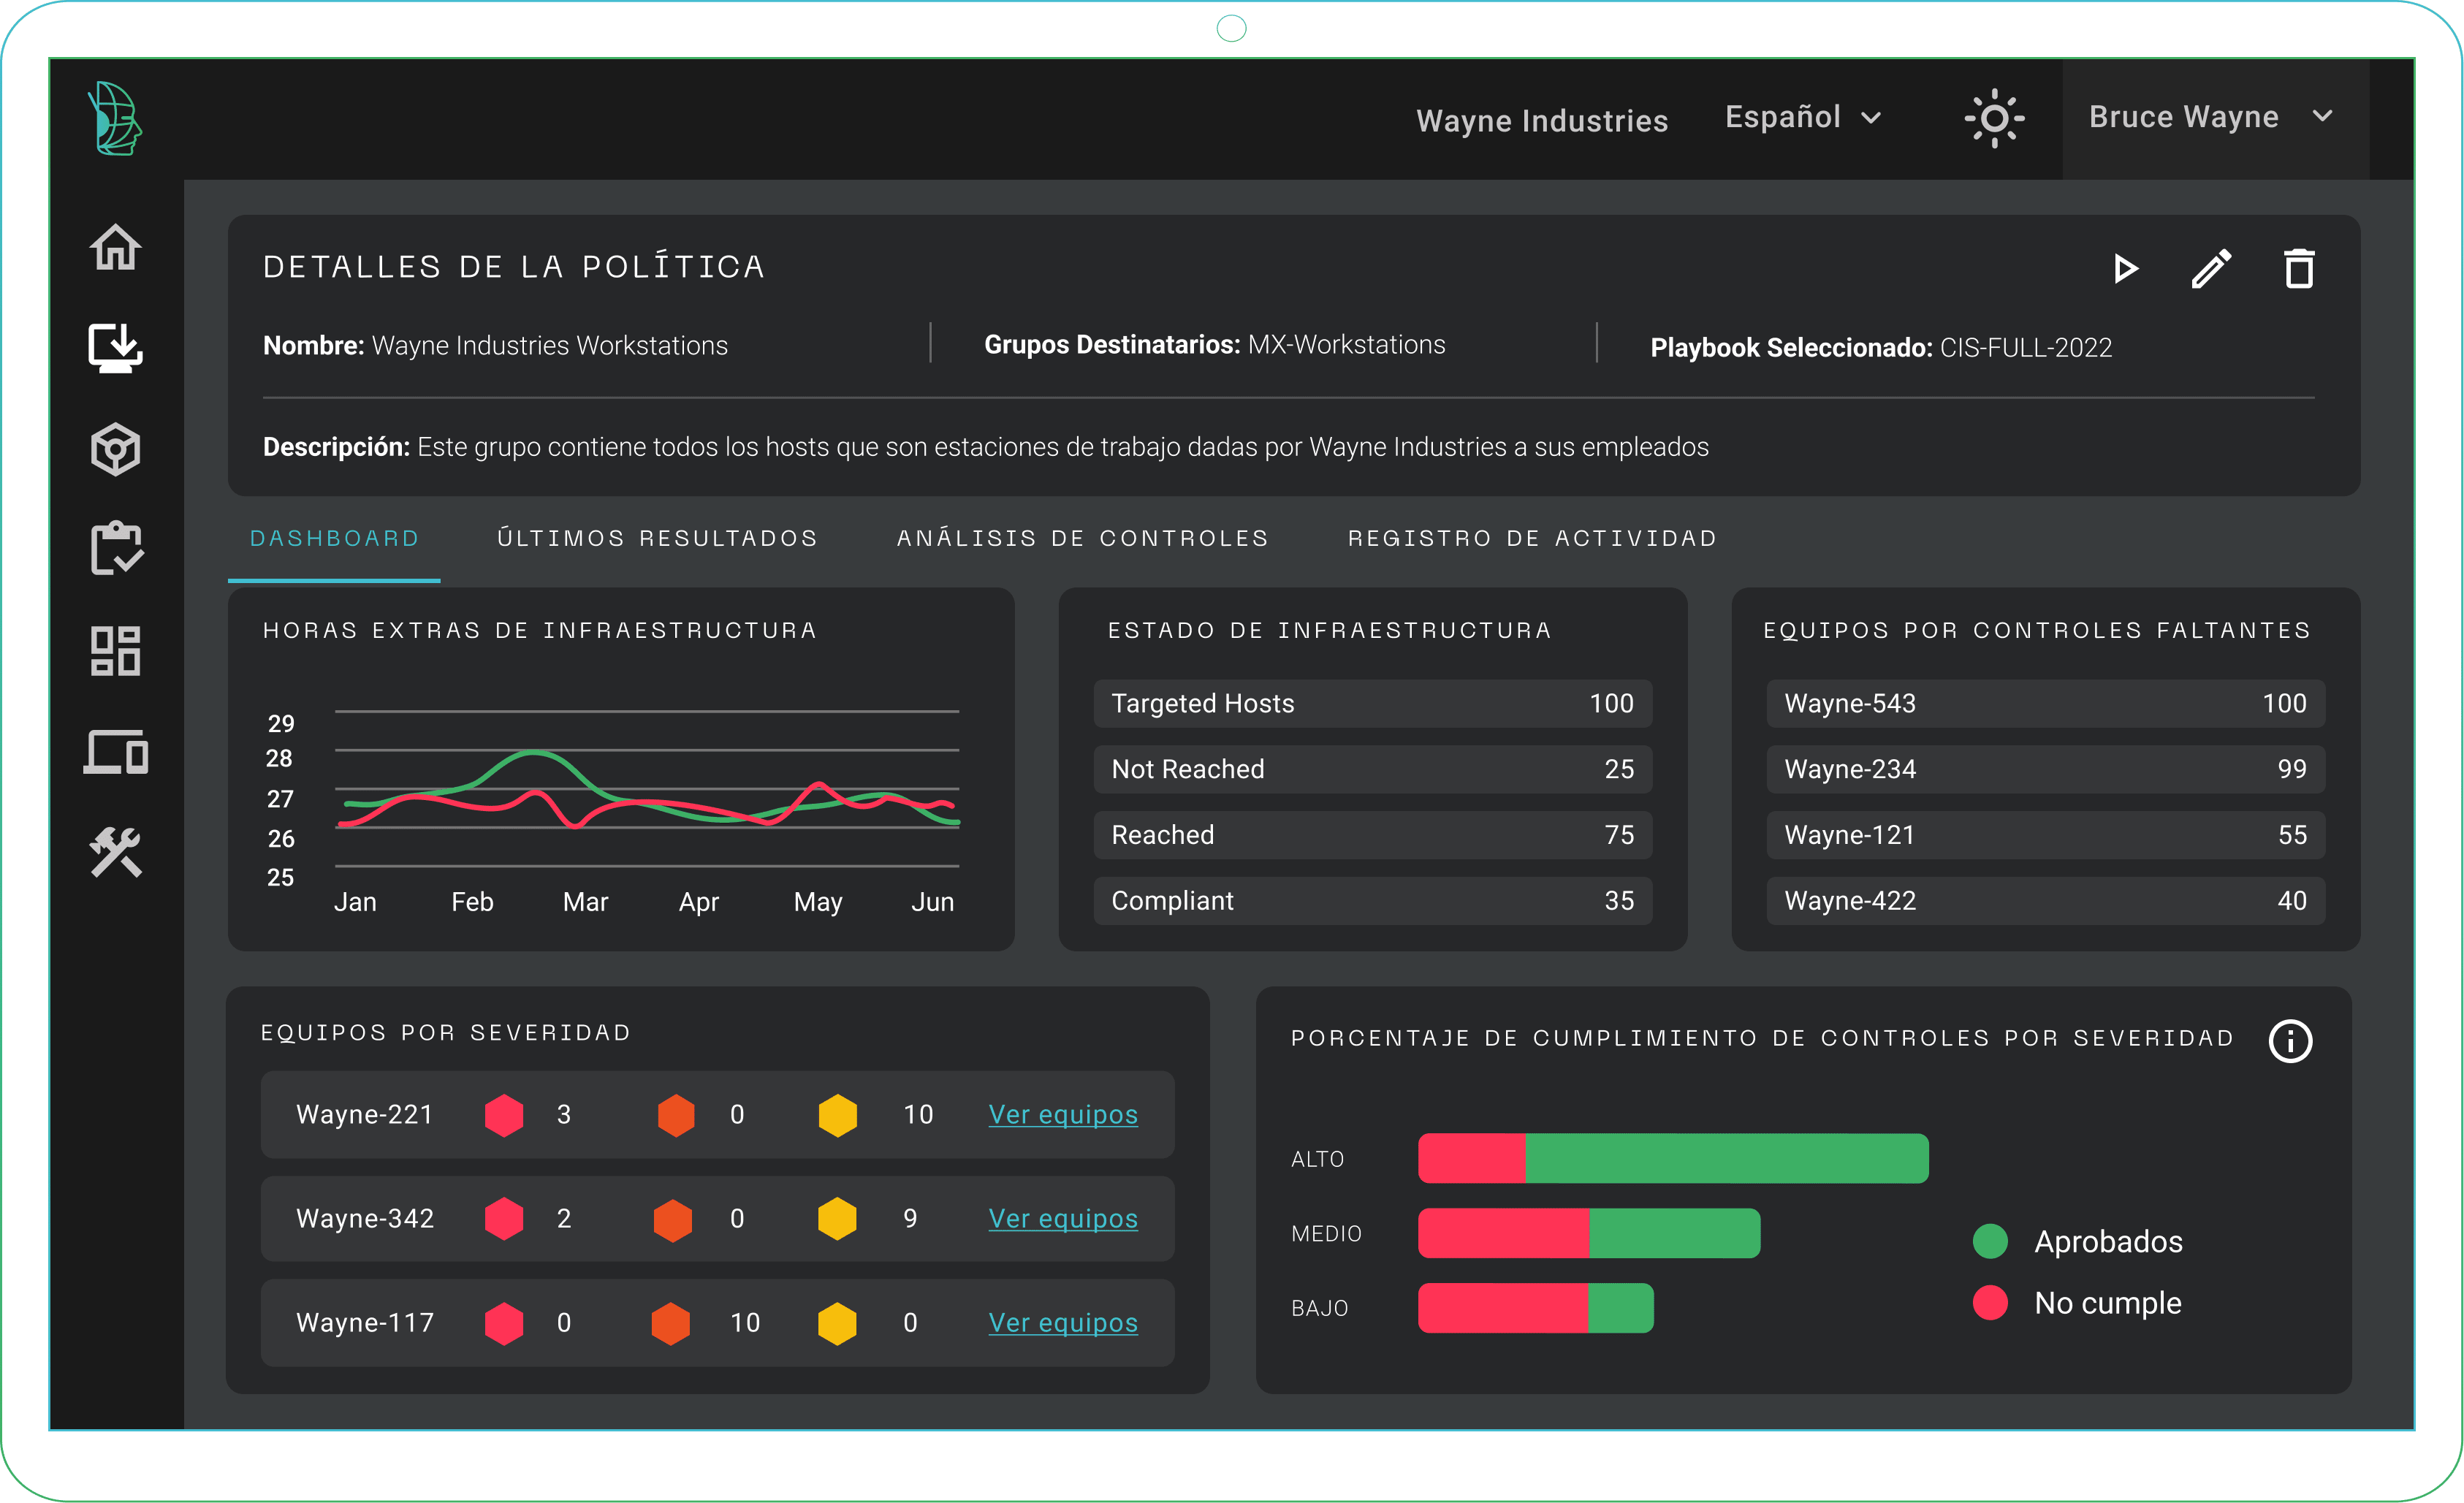The width and height of the screenshot is (2464, 1503).
Task: Click the Wayne-342 host name
Action: tap(365, 1218)
